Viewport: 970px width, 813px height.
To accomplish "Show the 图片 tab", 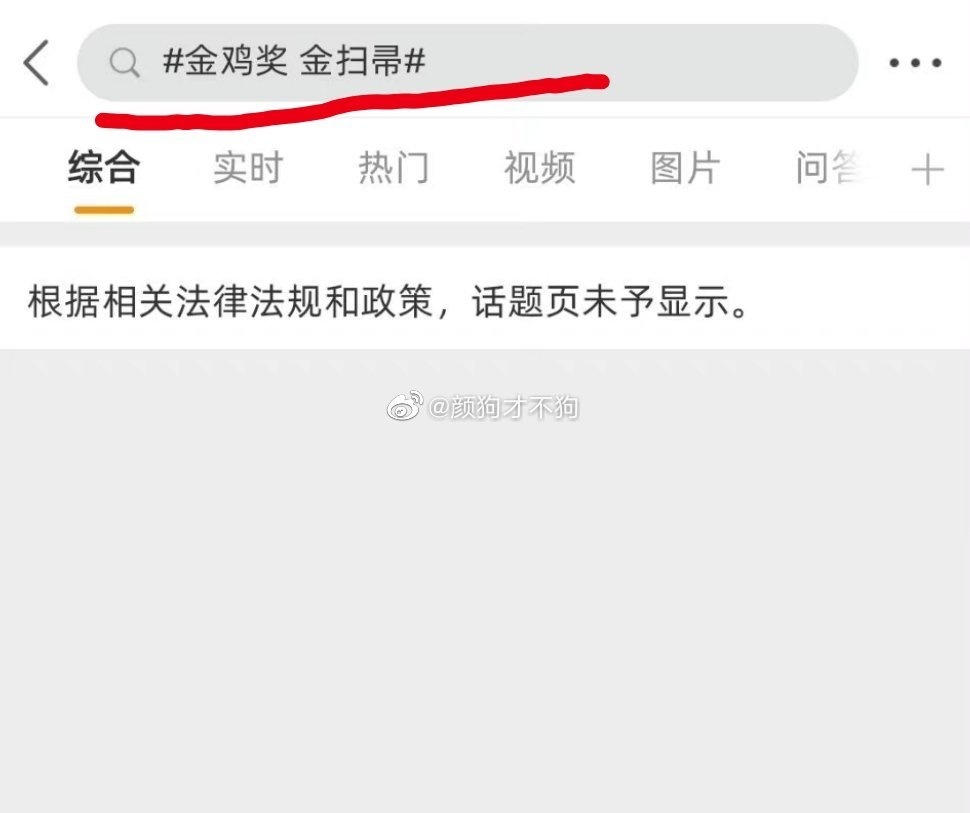I will 685,167.
